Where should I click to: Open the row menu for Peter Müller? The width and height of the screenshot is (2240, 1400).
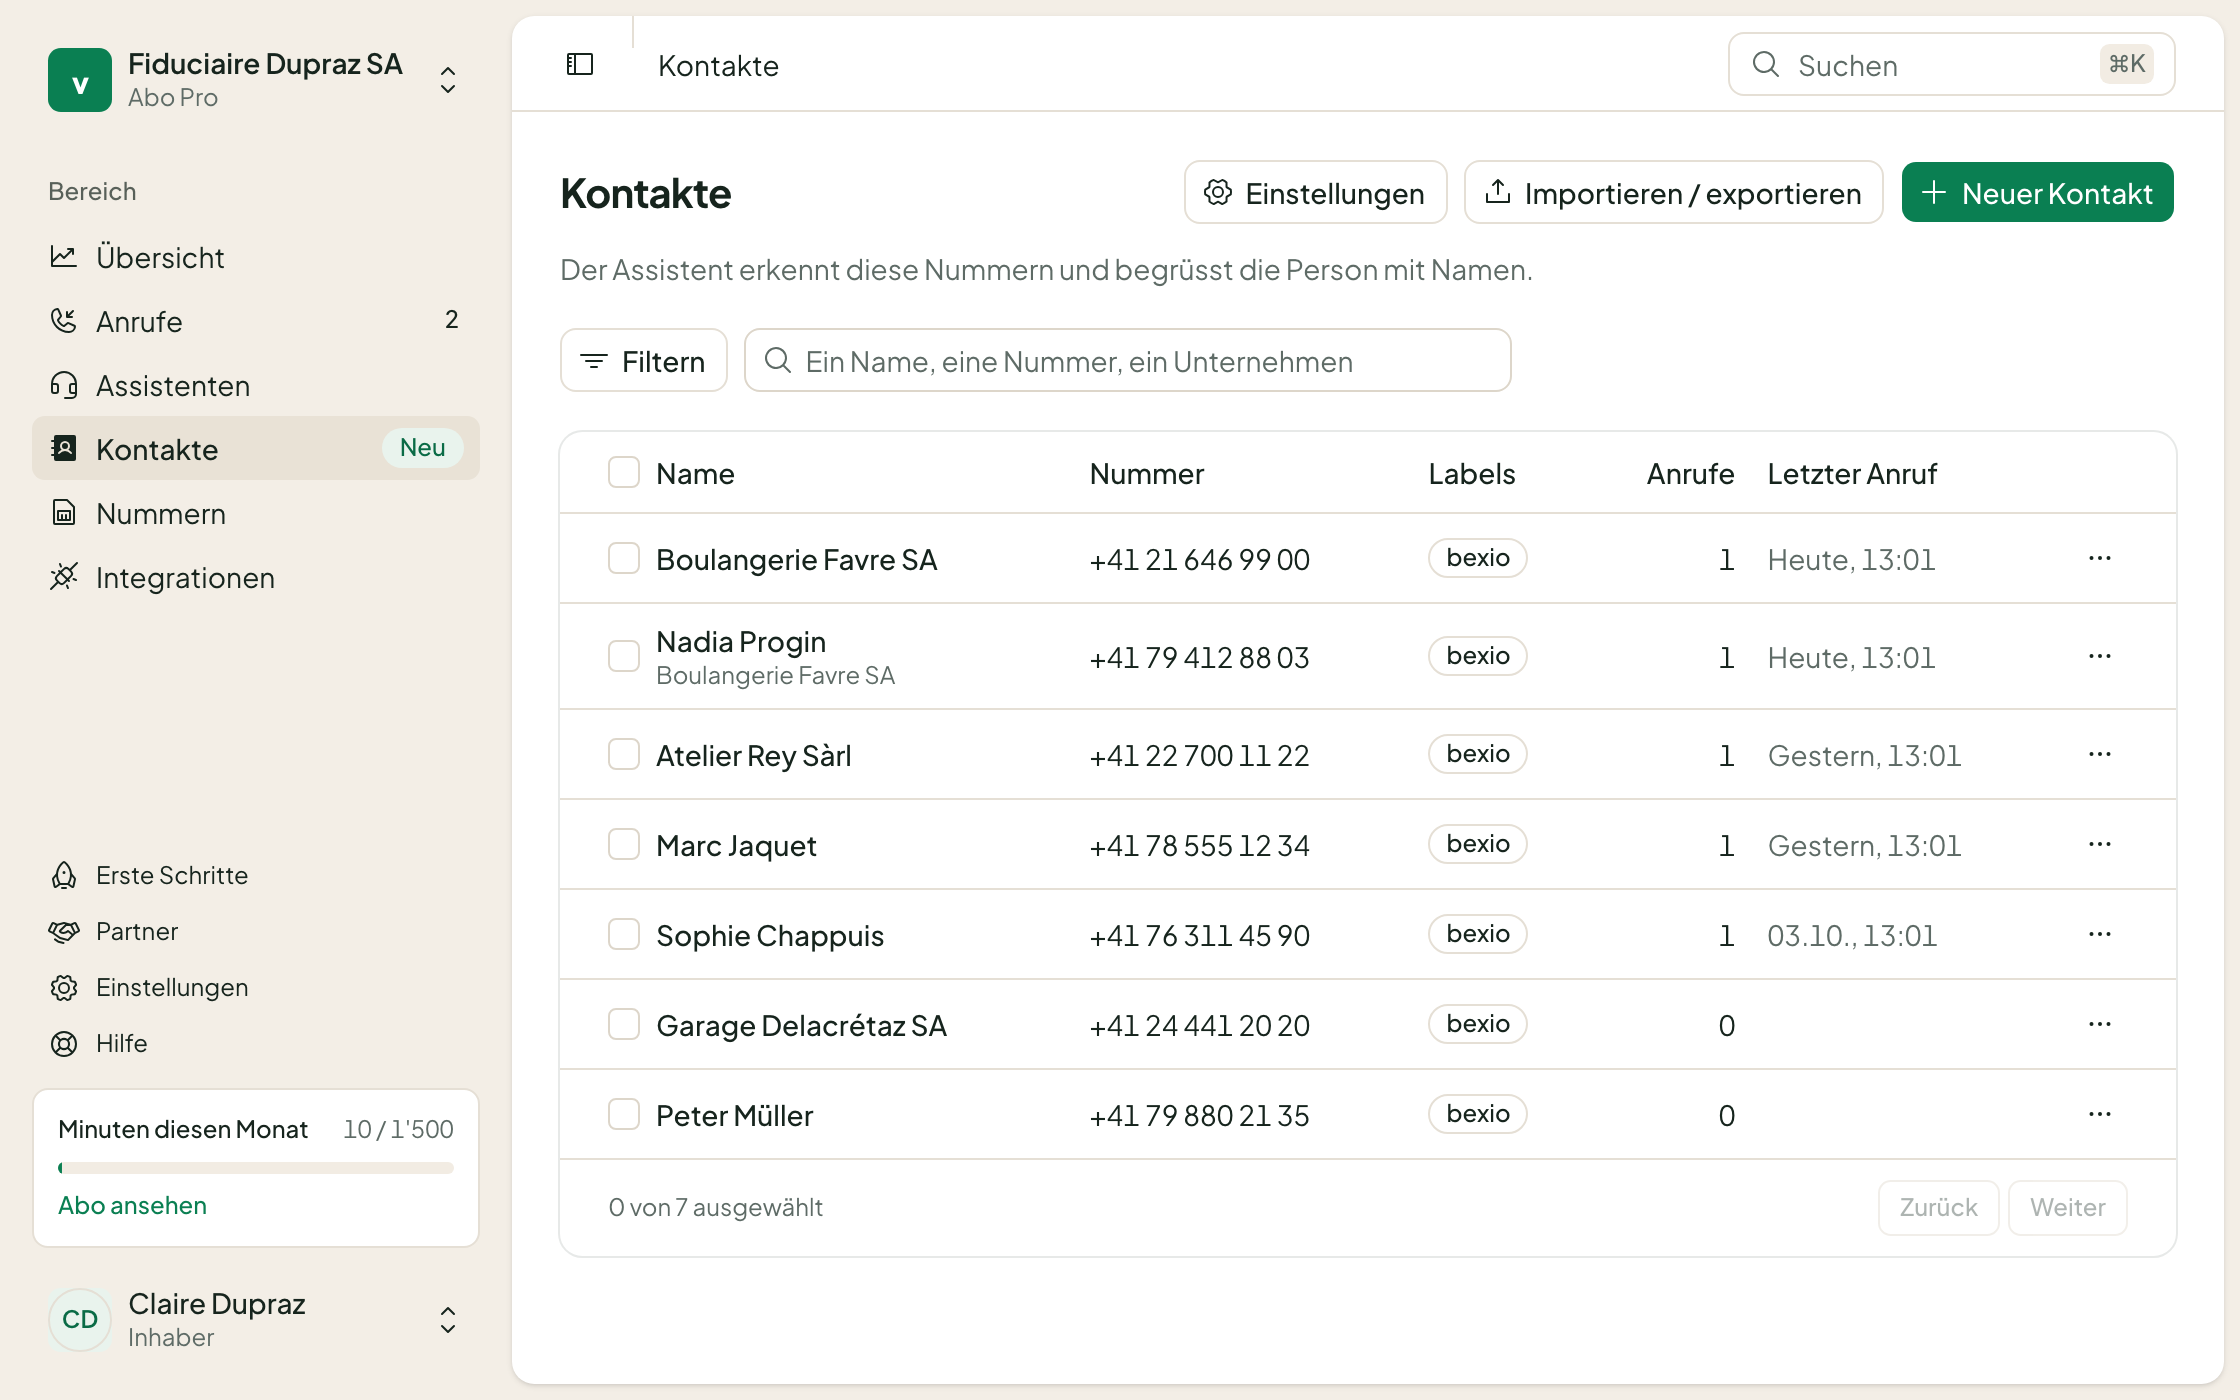(2100, 1114)
